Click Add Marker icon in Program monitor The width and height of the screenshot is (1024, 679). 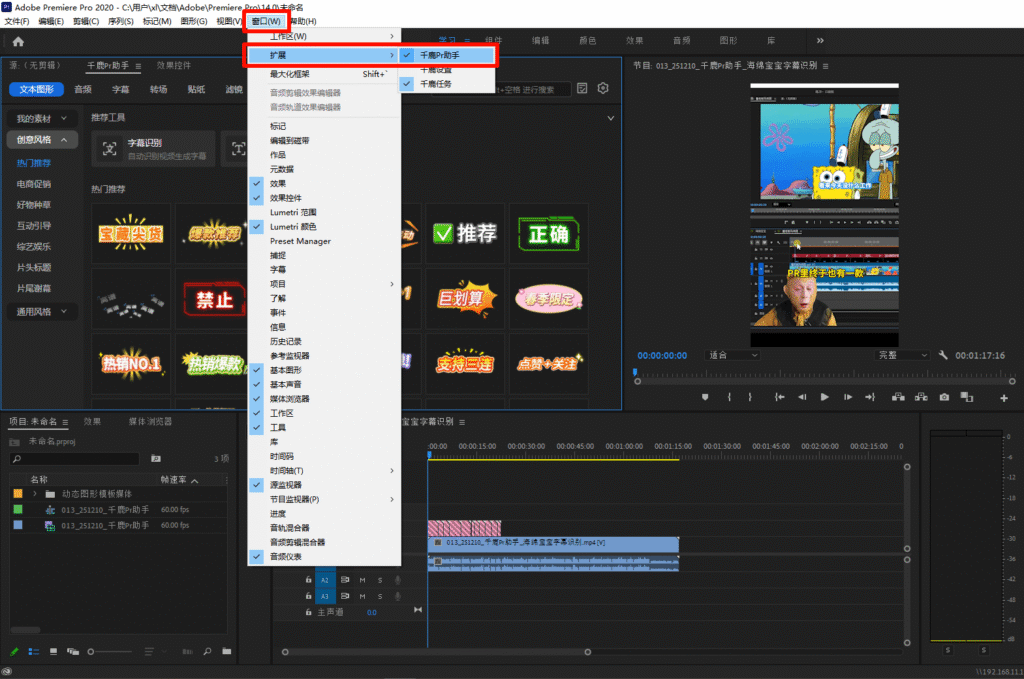(x=704, y=397)
